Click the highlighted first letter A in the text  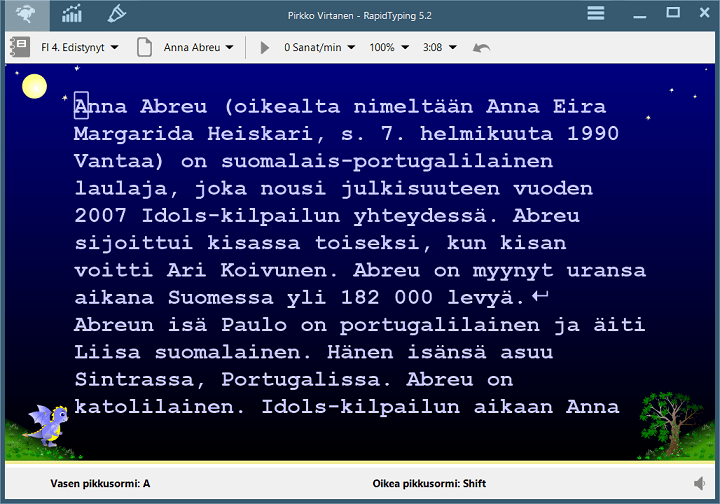click(x=81, y=106)
